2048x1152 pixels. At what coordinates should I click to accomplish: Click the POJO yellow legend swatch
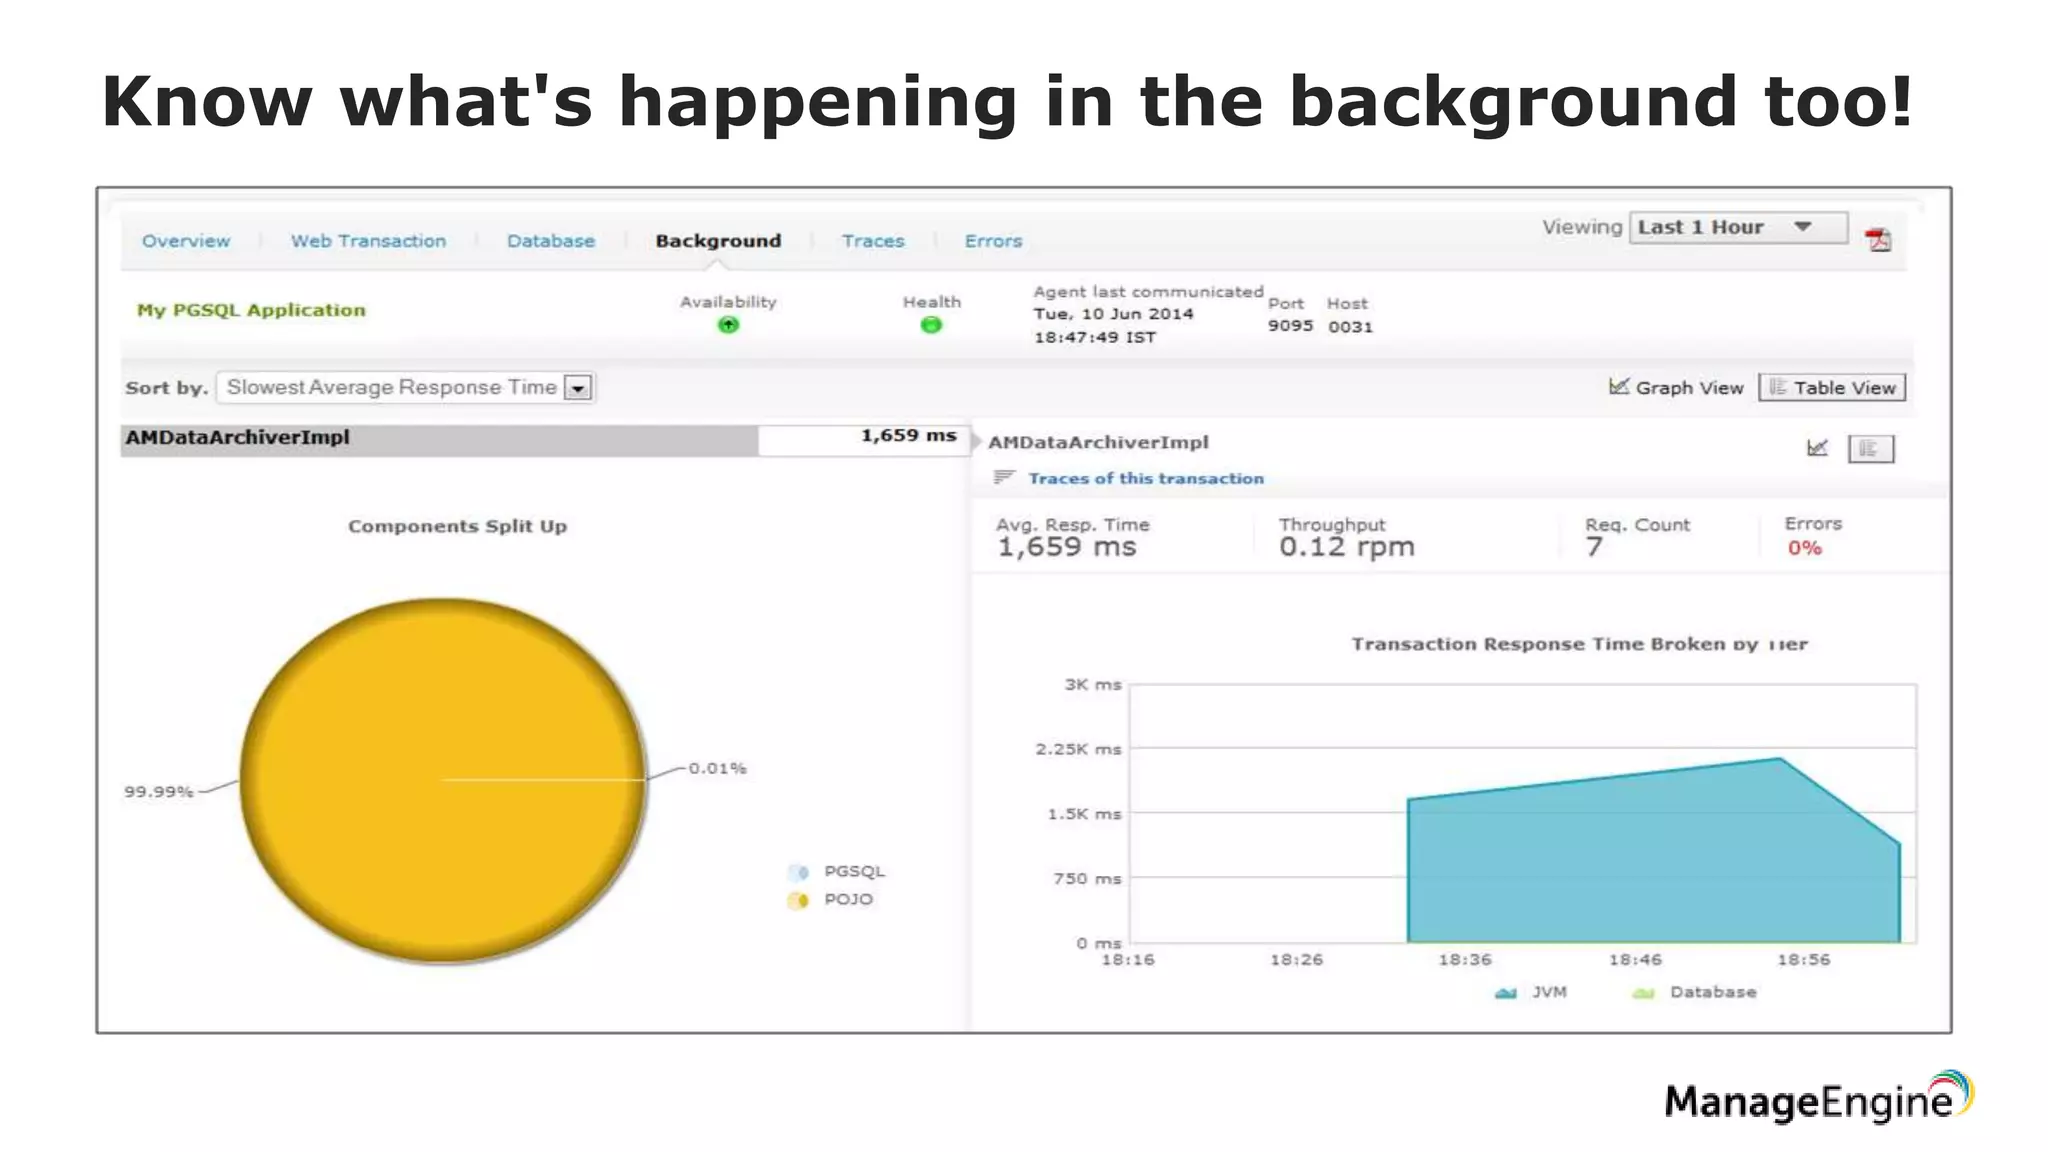pos(798,900)
